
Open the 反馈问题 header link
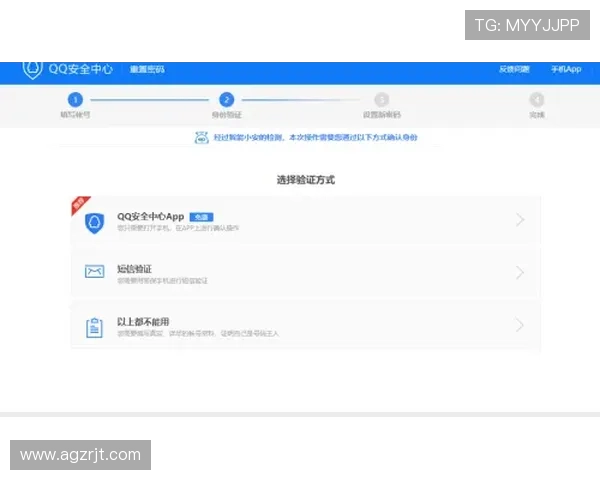pyautogui.click(x=514, y=69)
